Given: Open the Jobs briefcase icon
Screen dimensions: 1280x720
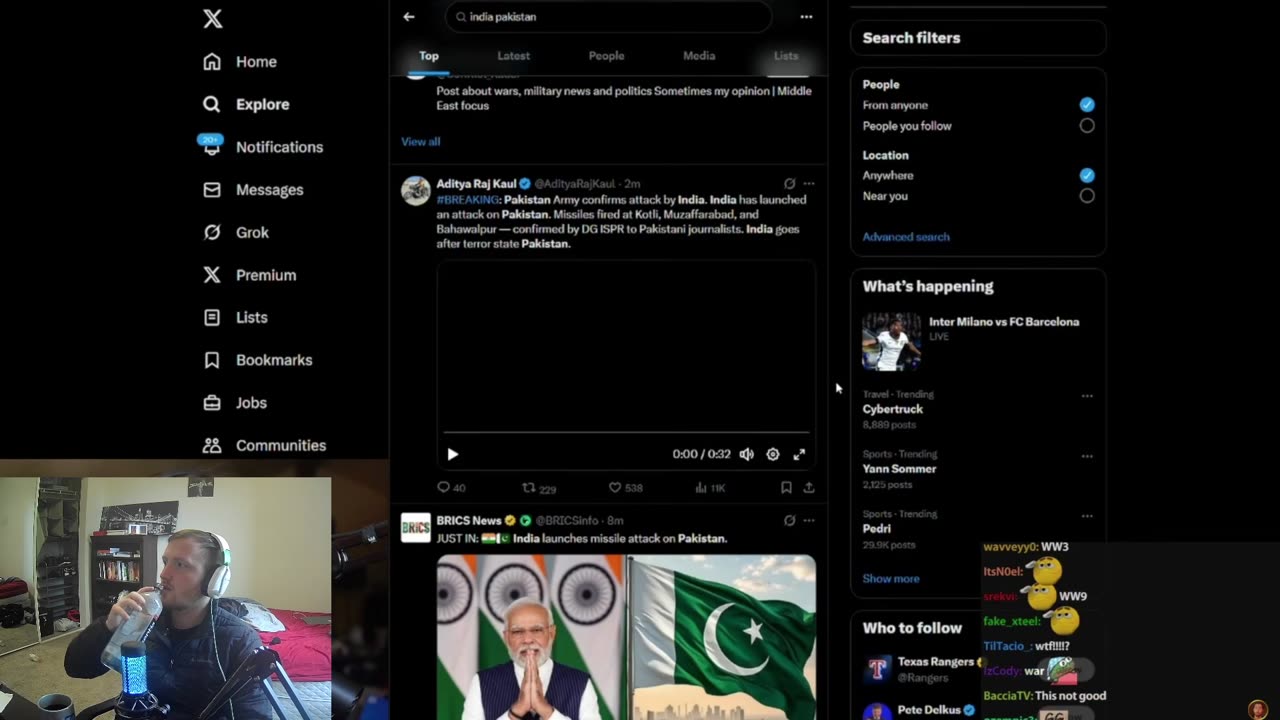Looking at the screenshot, I should coord(212,403).
